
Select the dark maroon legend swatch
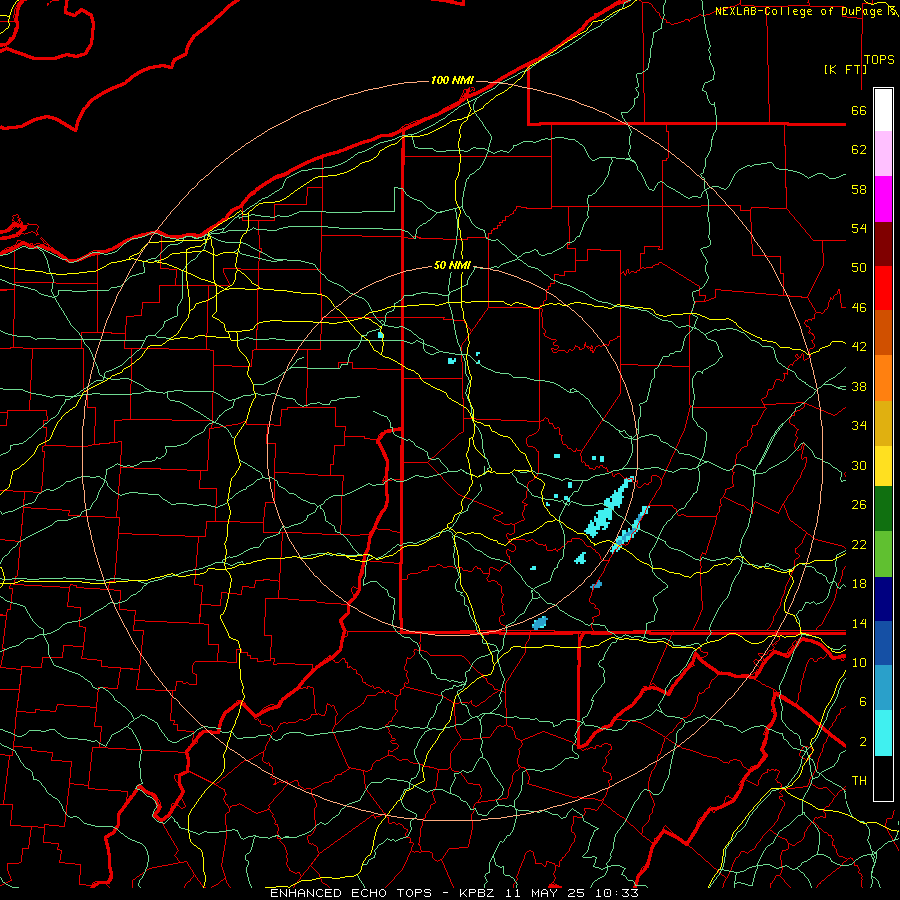pos(883,244)
